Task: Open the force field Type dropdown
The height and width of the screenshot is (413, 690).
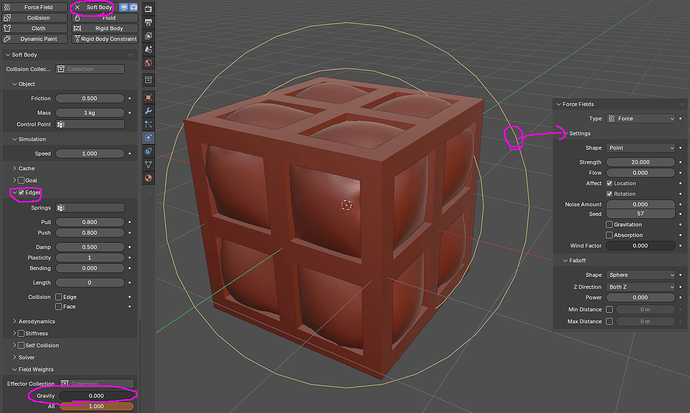Action: tap(641, 119)
